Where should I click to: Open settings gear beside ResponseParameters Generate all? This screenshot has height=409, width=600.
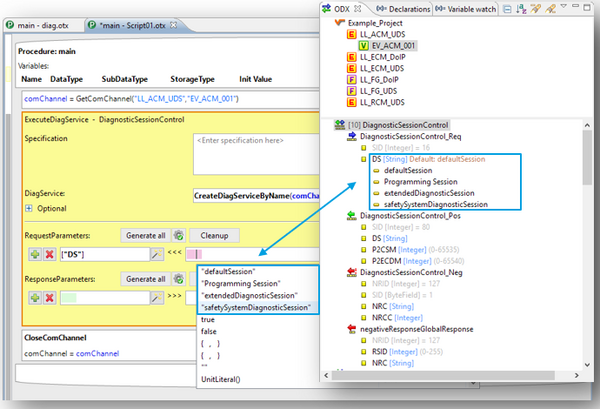tap(179, 279)
